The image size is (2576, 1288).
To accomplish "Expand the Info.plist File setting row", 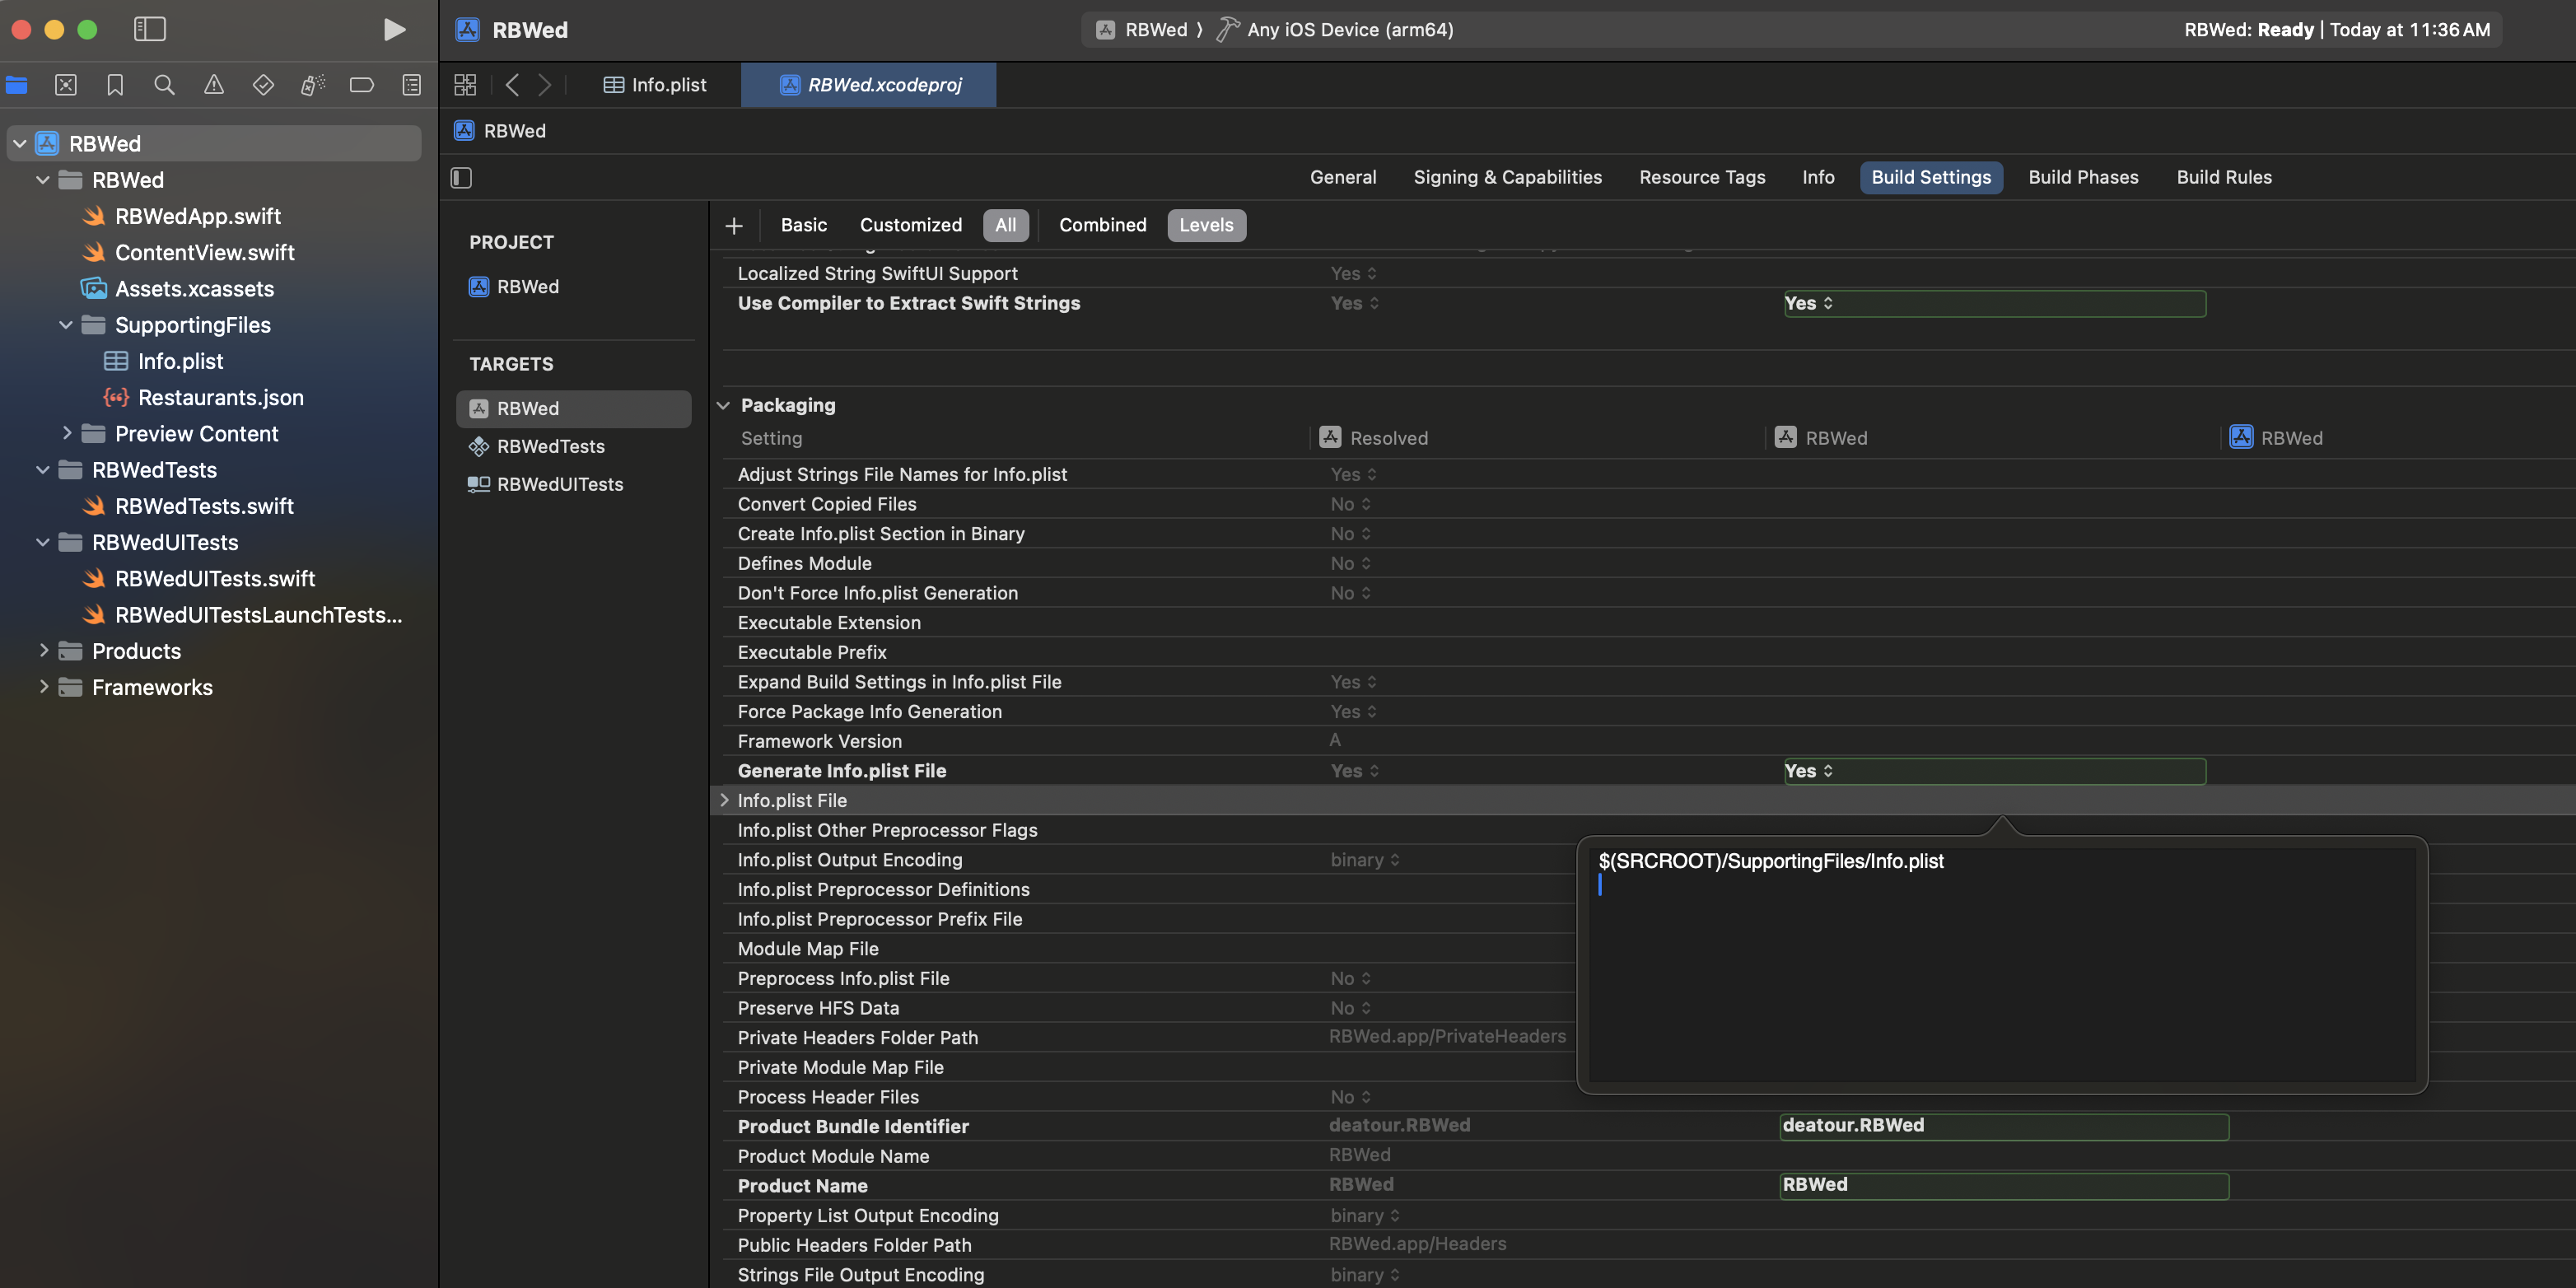I will (x=724, y=800).
